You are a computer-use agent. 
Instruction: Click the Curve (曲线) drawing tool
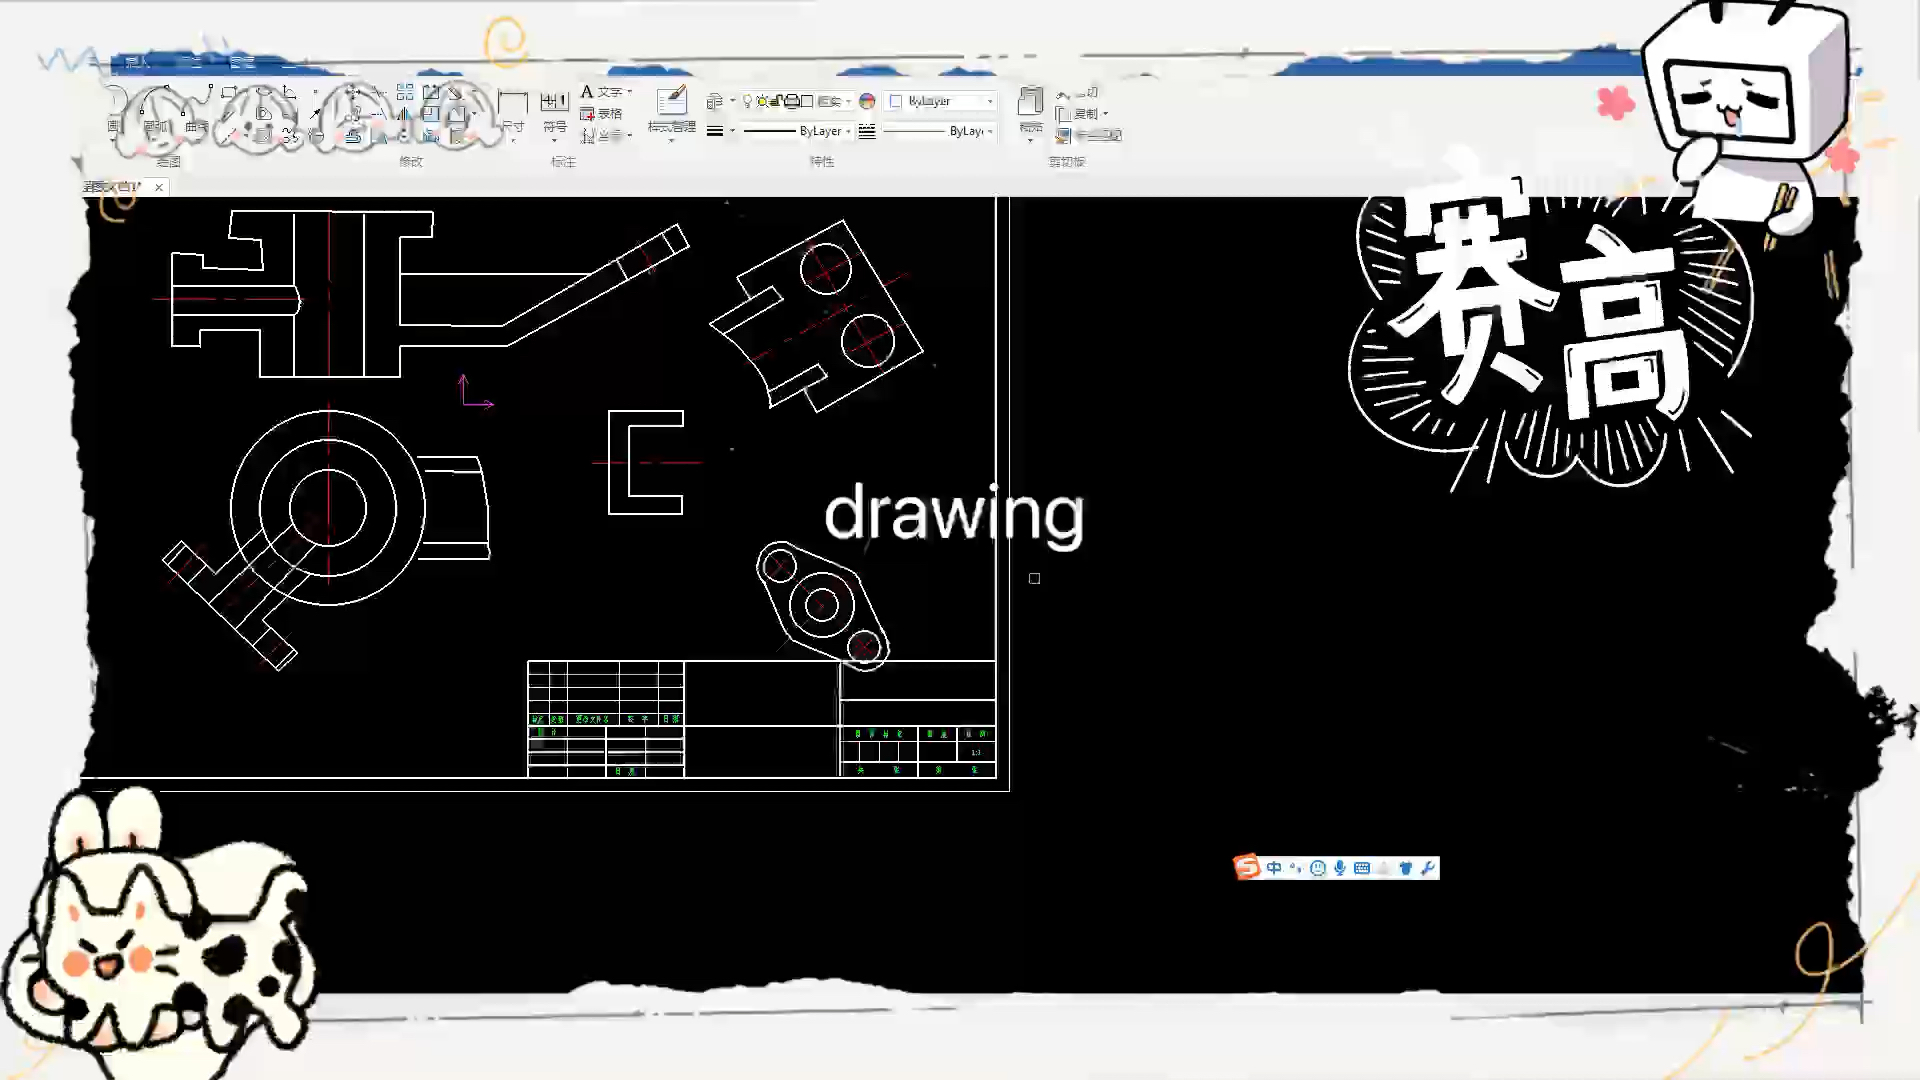[x=196, y=111]
